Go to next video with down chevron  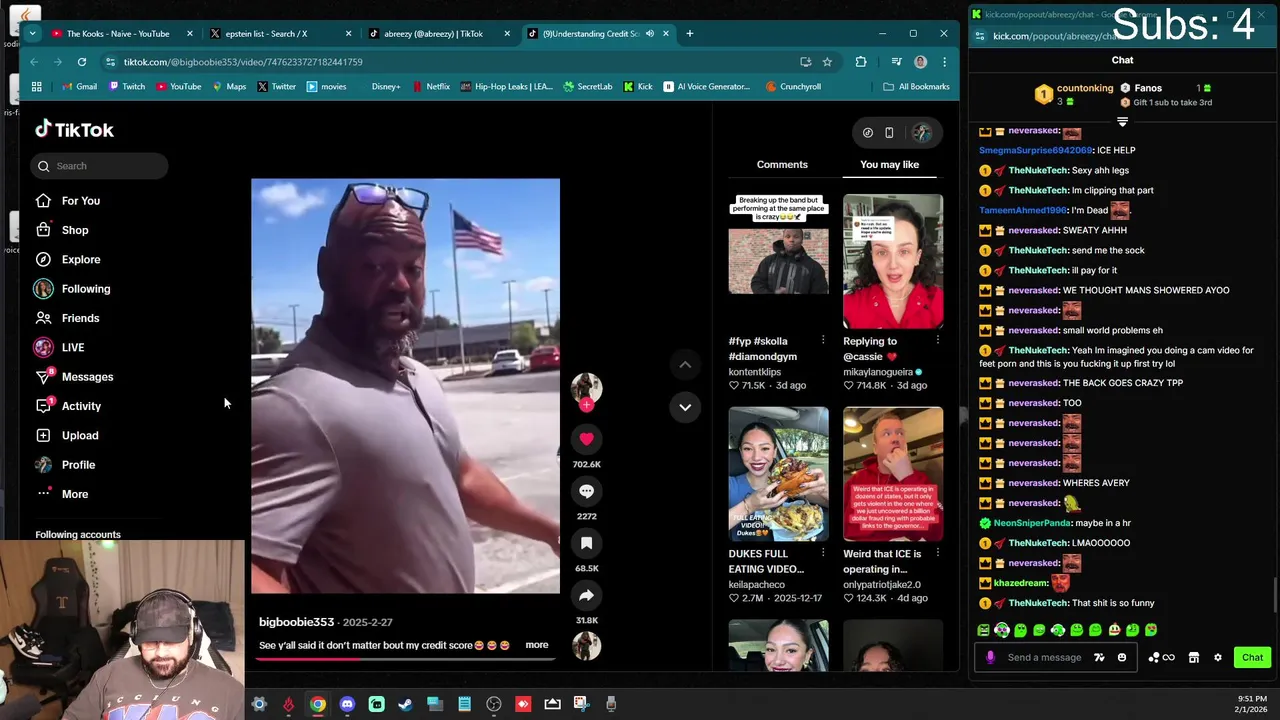point(685,407)
